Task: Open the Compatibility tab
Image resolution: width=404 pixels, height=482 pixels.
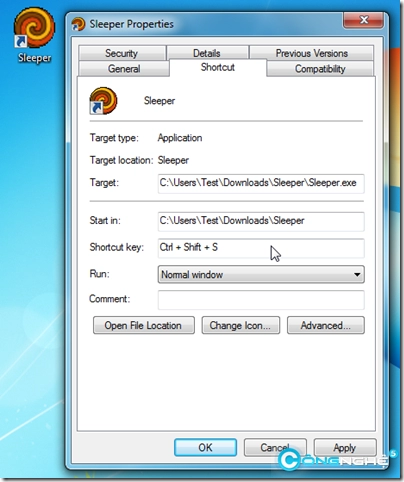Action: coord(320,69)
